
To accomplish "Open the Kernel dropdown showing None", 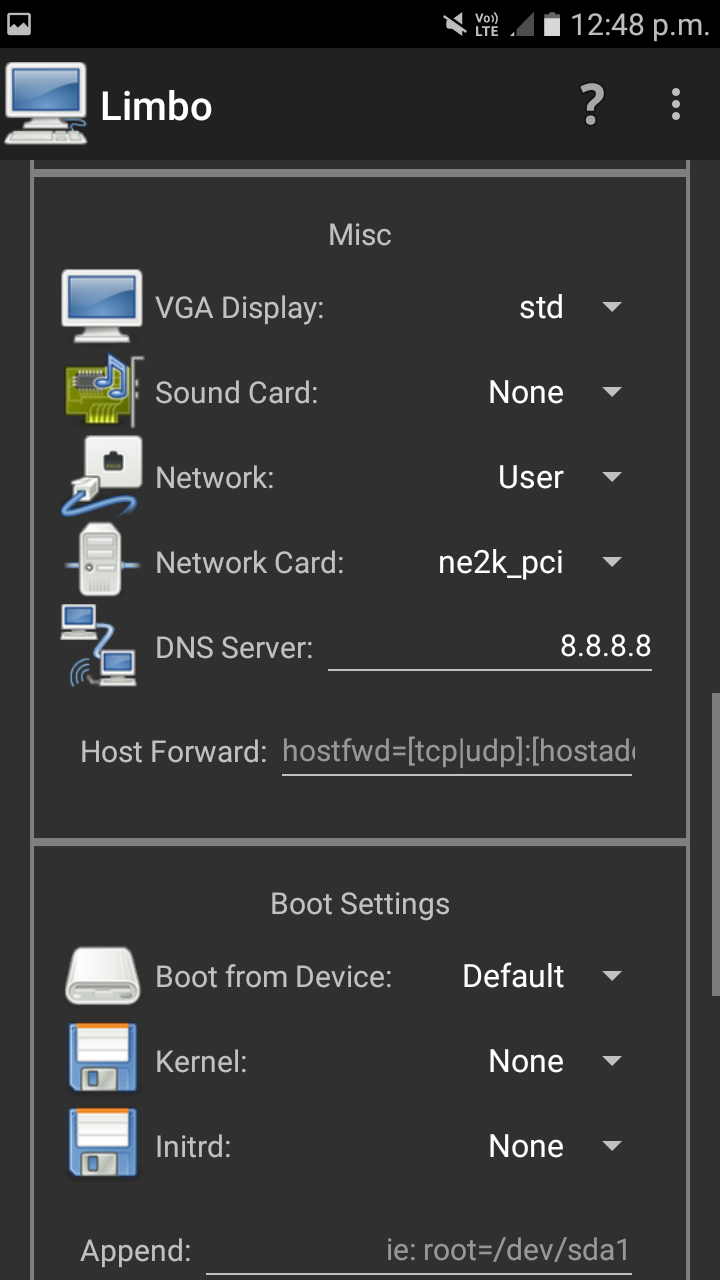I will tap(555, 1061).
